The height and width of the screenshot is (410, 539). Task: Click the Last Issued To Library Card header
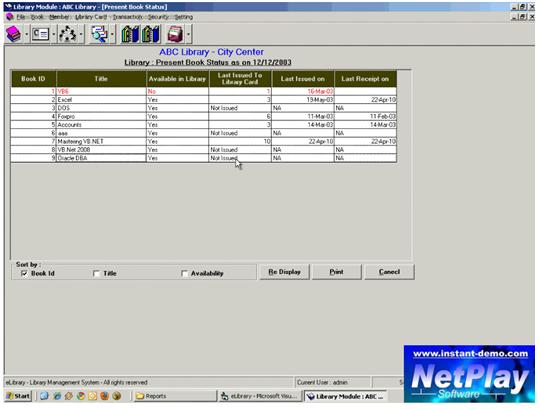(240, 79)
